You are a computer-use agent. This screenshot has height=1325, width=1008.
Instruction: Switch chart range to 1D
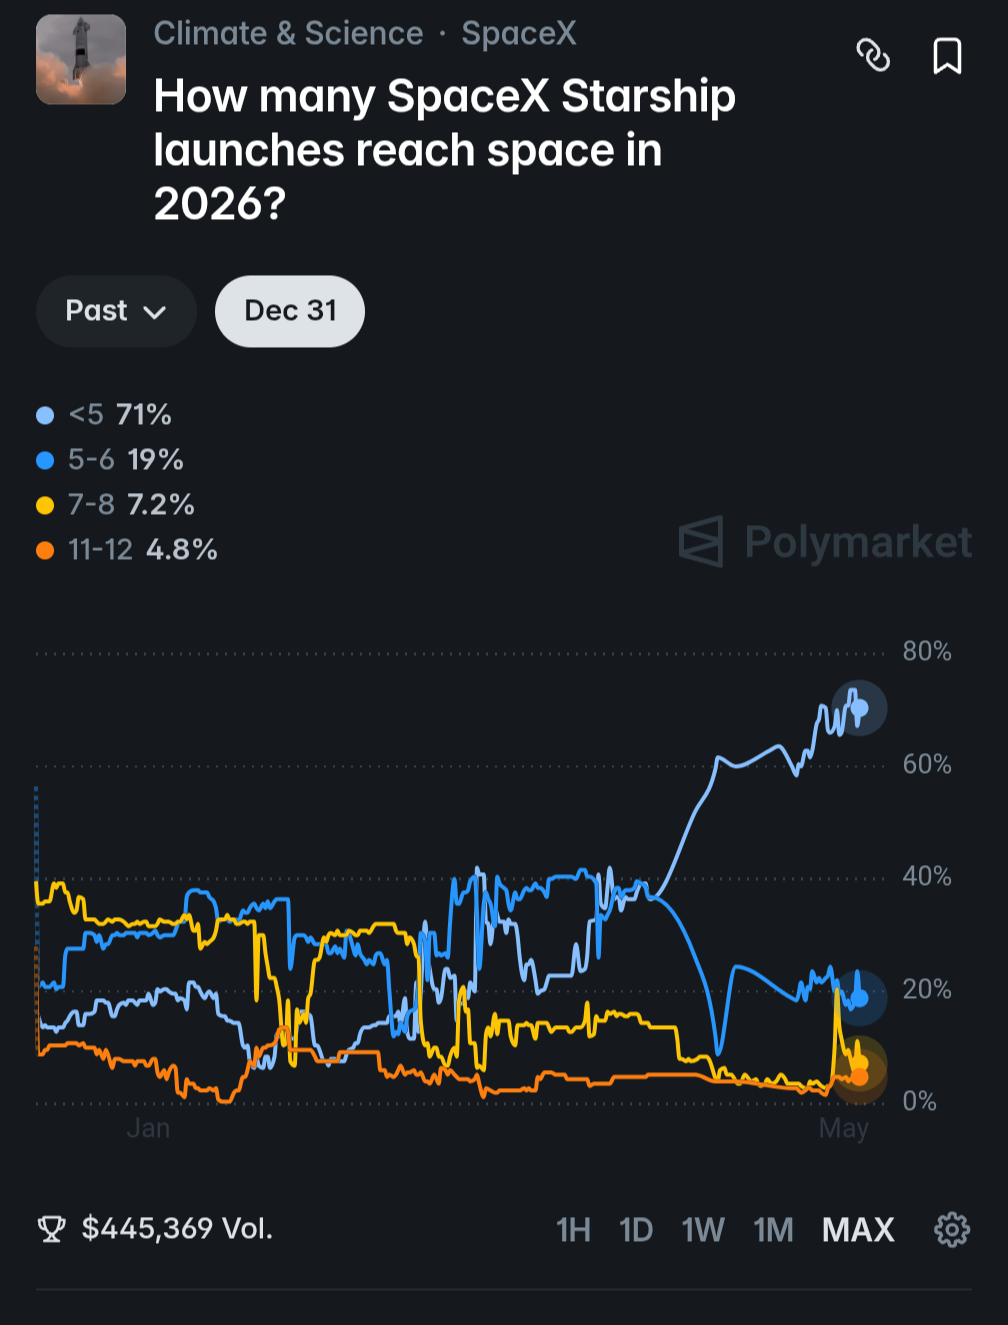coord(636,1229)
